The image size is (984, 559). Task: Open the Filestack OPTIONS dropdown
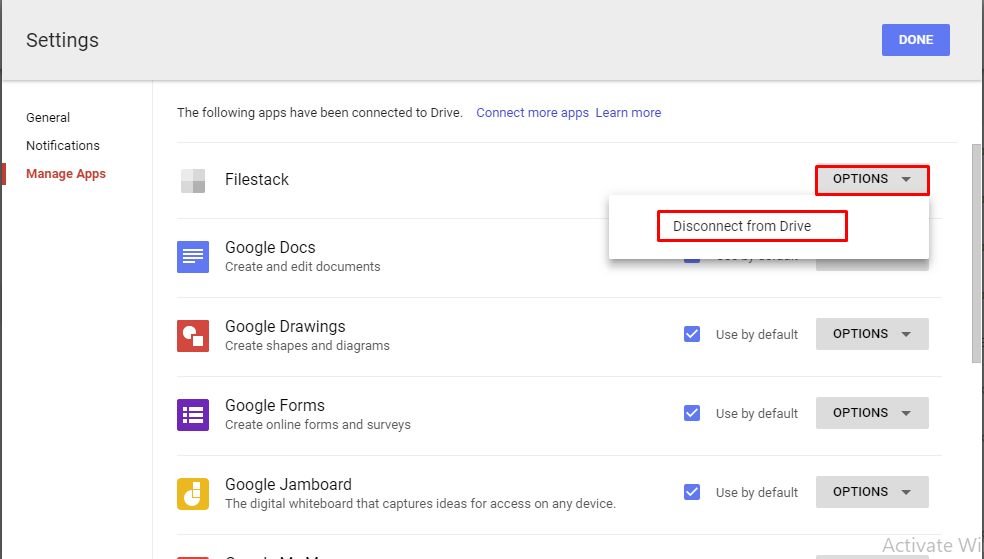[x=872, y=179]
